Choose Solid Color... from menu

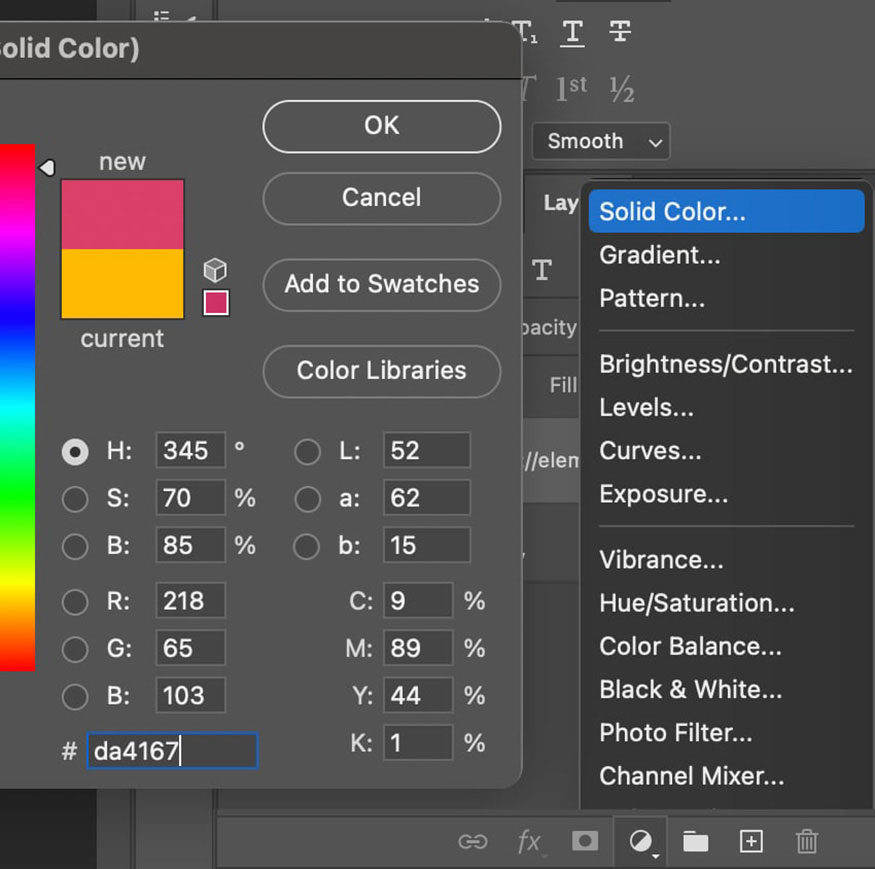click(x=726, y=212)
